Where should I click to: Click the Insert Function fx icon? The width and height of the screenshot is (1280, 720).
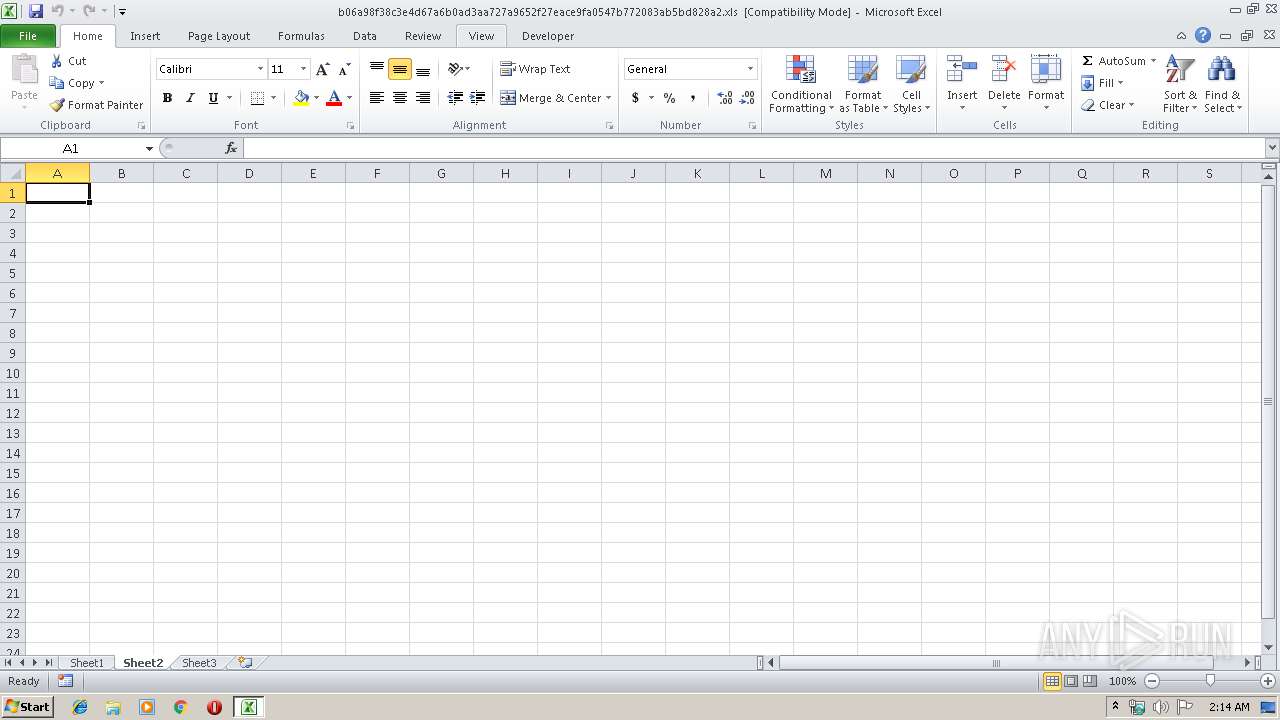(x=231, y=148)
